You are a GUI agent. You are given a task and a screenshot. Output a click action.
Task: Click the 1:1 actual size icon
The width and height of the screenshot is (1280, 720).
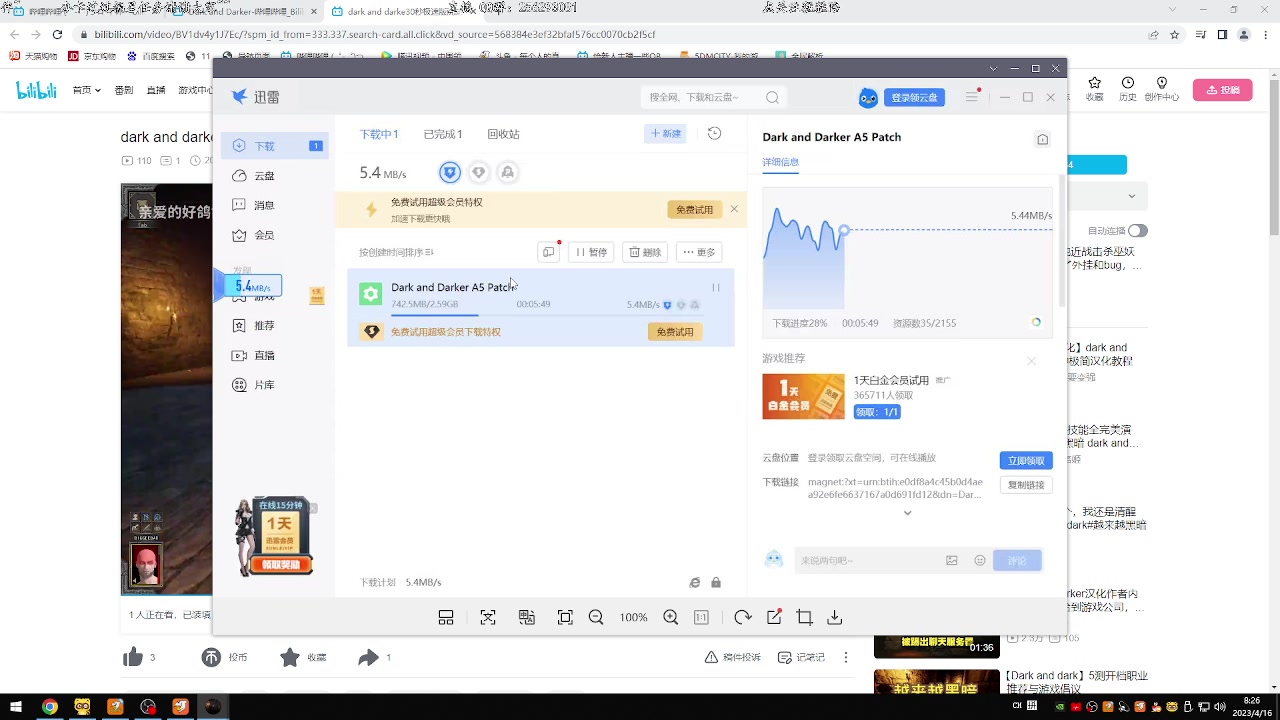click(701, 618)
